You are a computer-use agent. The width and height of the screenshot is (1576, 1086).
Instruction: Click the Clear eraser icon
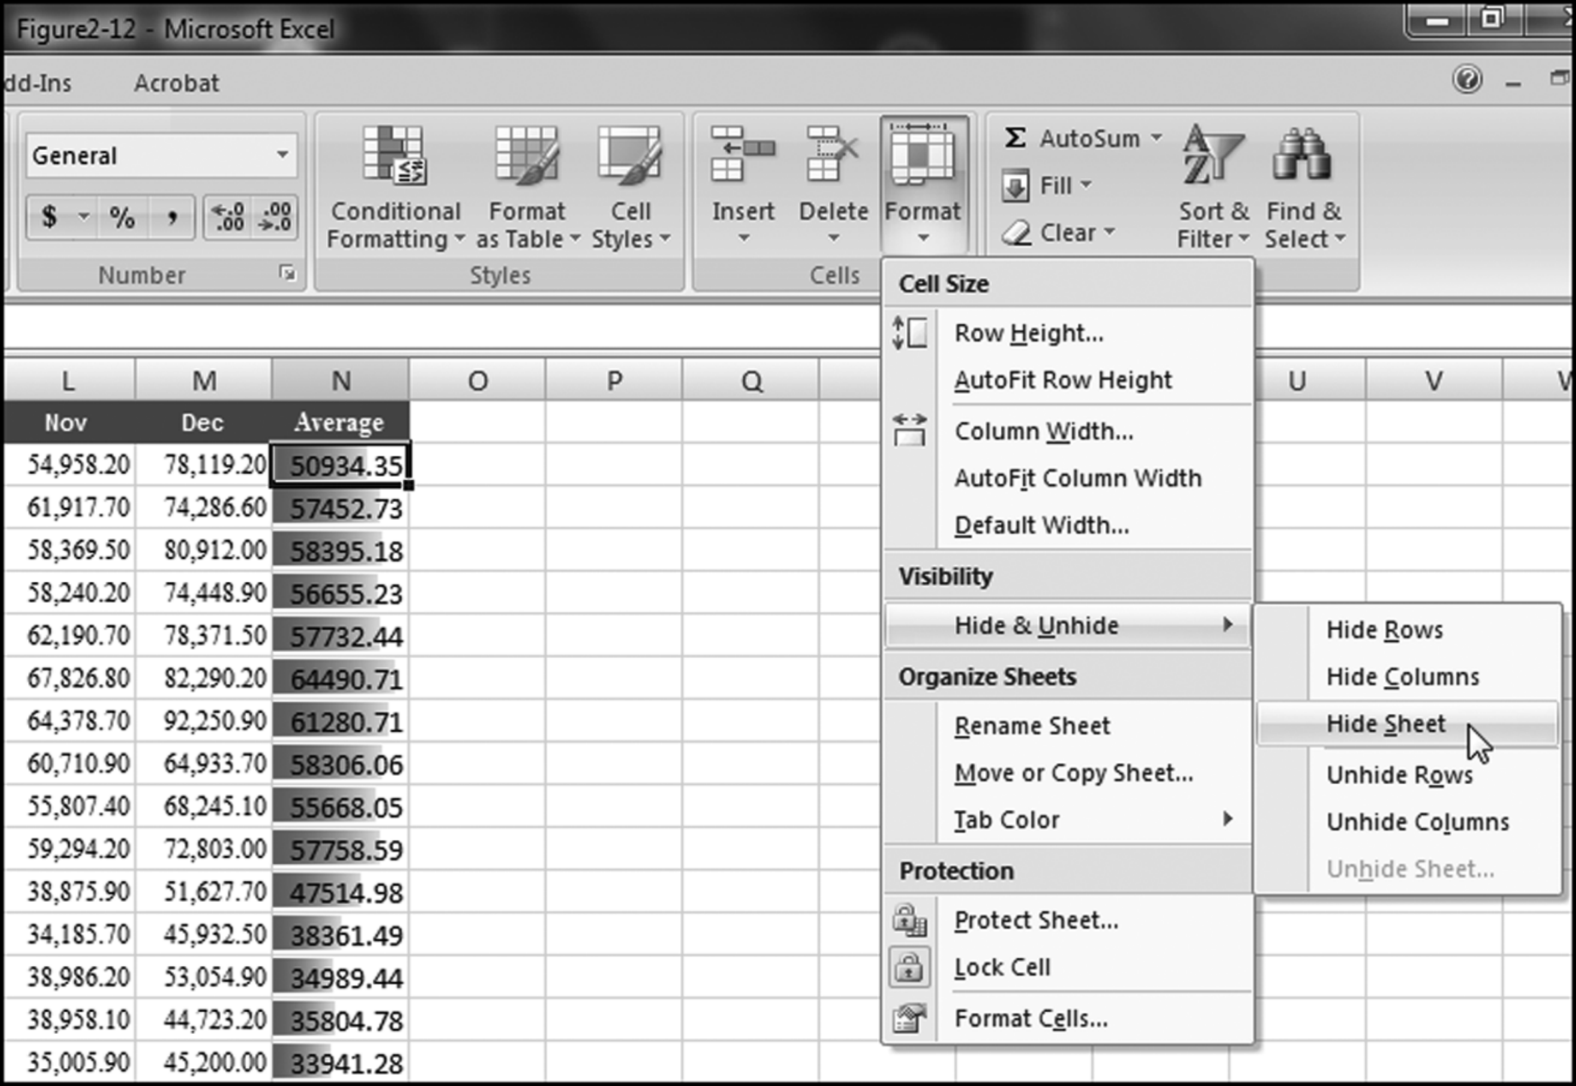(x=1016, y=233)
